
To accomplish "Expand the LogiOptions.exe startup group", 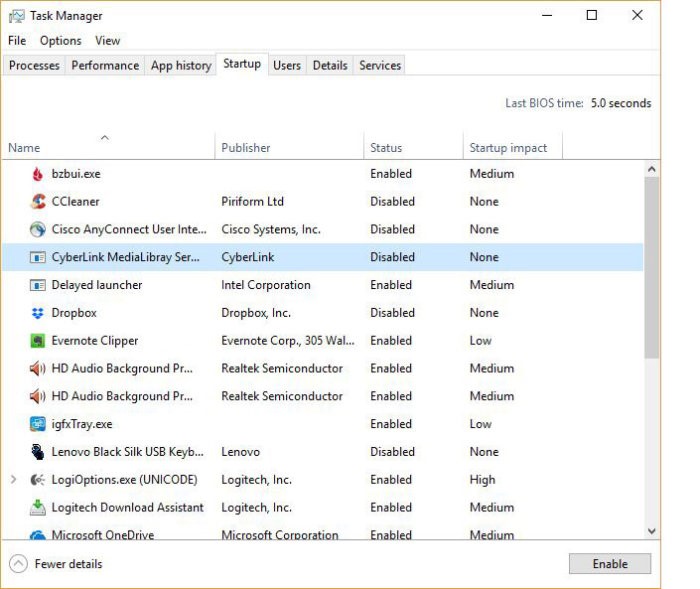I will coord(13,480).
